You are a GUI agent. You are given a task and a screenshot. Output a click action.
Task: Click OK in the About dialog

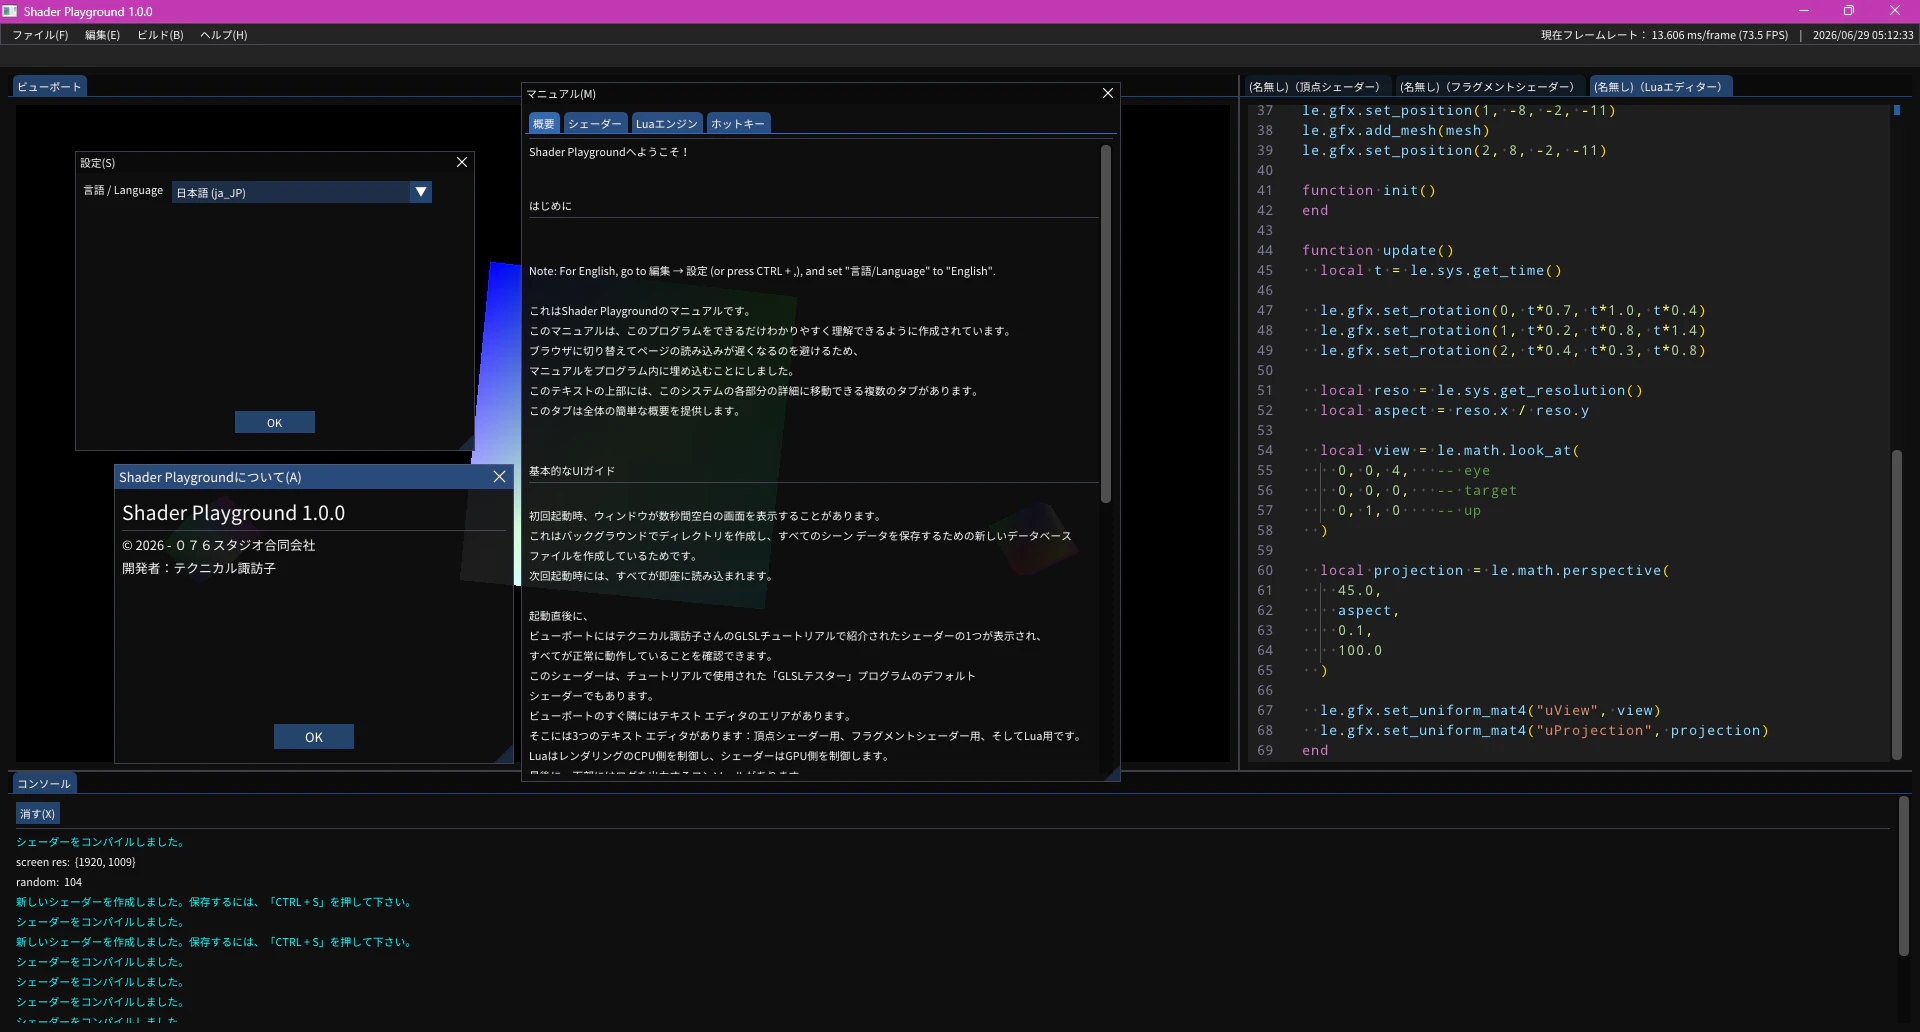(x=314, y=737)
